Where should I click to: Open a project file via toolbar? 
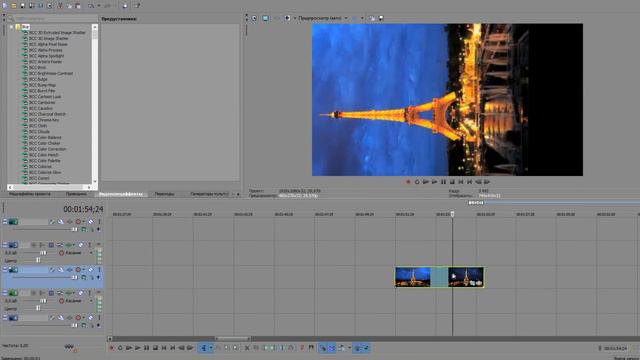13,6
